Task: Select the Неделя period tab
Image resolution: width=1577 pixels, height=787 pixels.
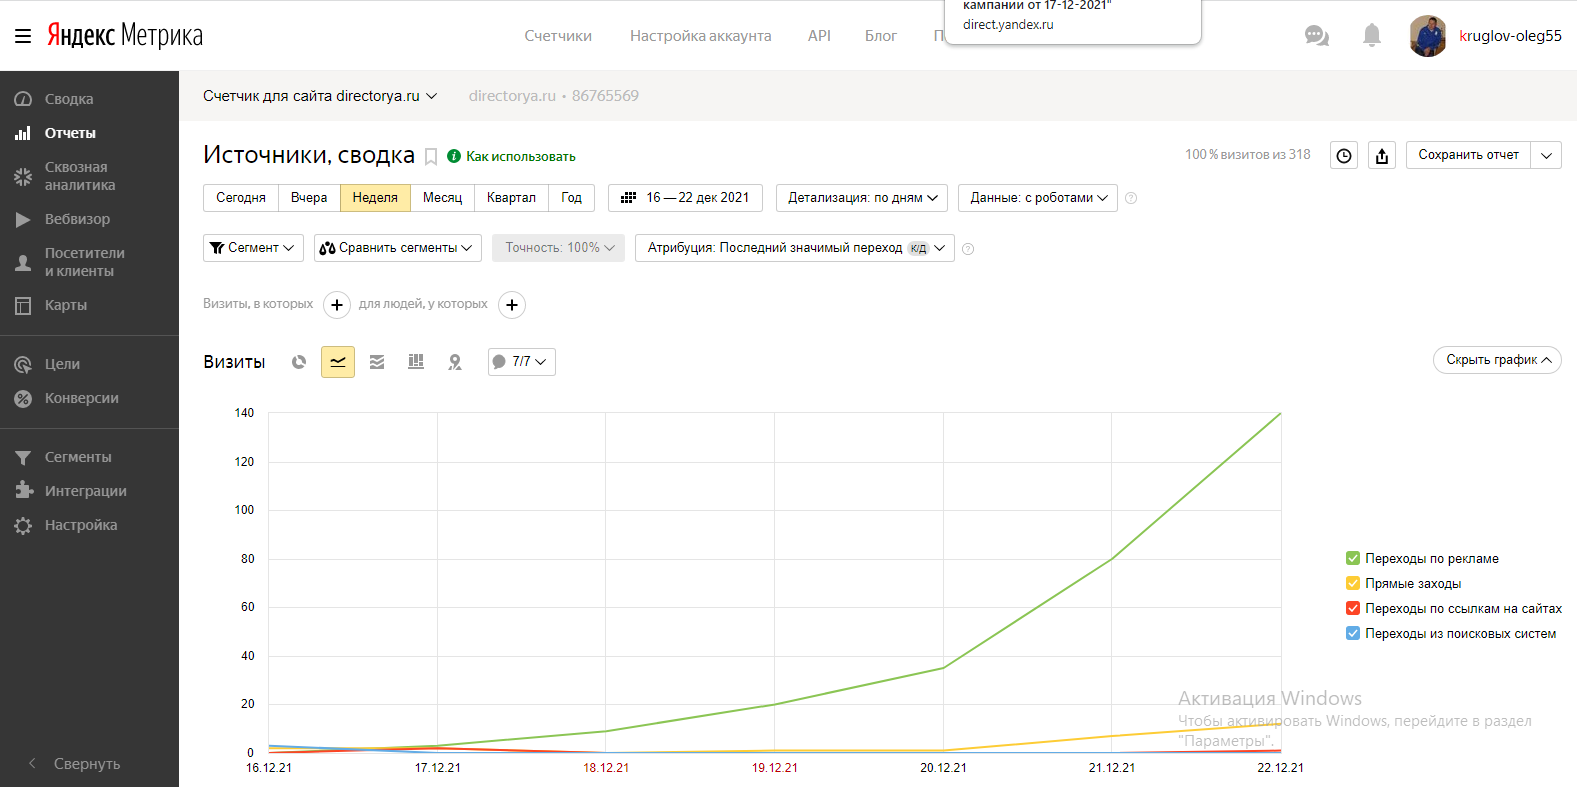Action: [375, 198]
